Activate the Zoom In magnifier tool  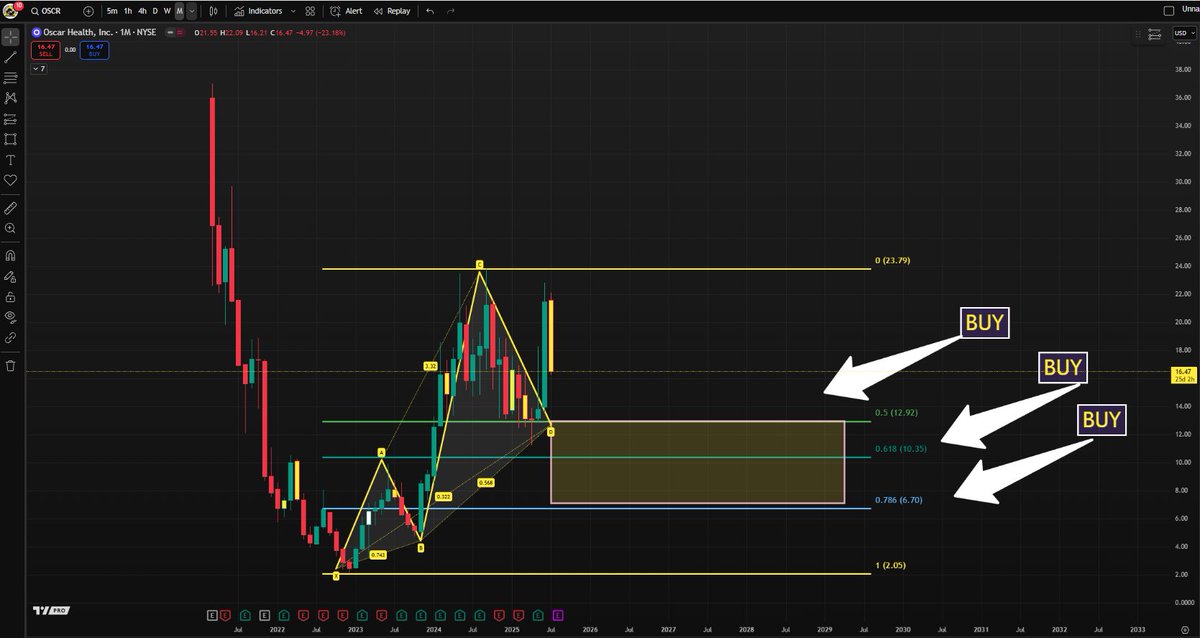[x=11, y=228]
